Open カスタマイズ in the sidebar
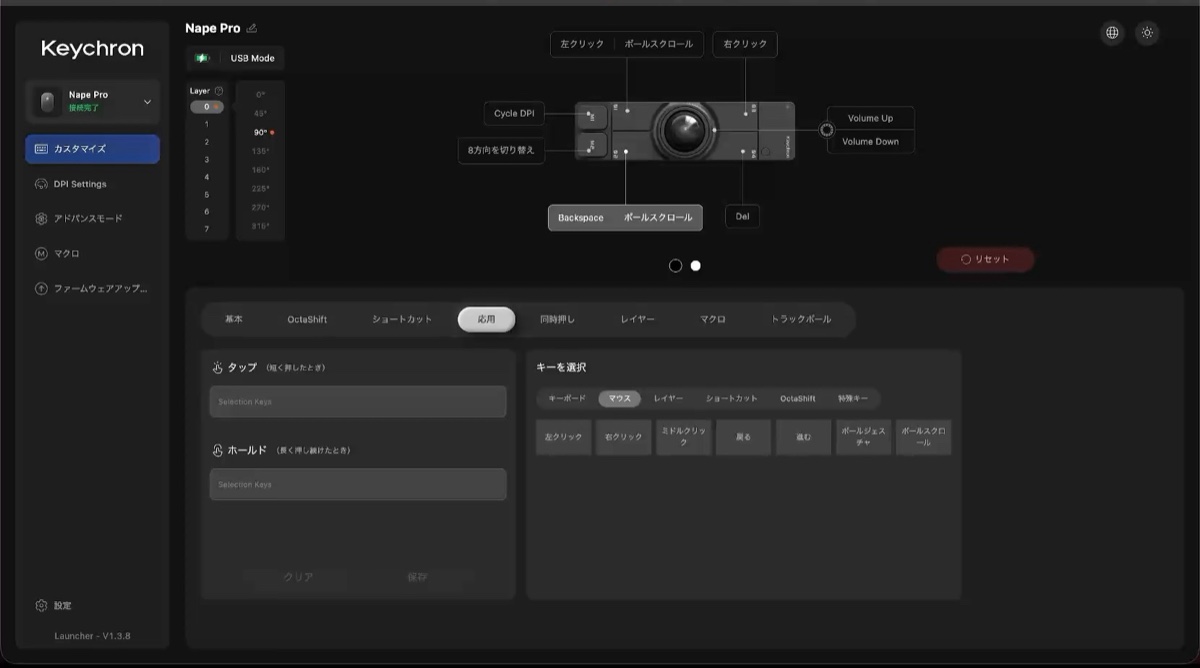1200x668 pixels. click(92, 149)
